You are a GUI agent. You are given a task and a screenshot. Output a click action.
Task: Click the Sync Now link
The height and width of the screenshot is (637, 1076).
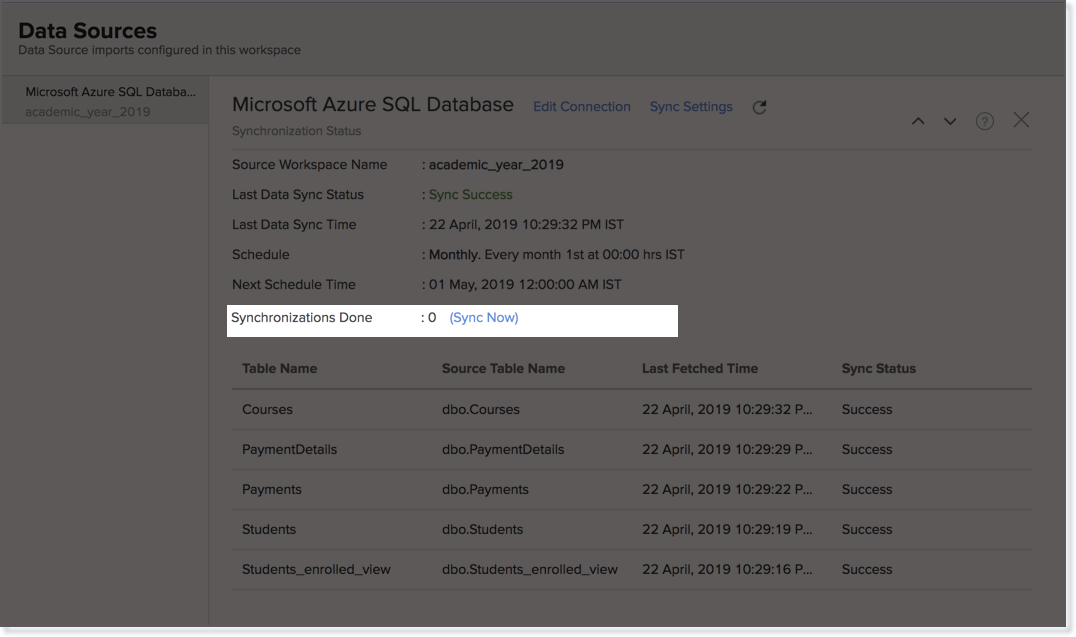(484, 318)
